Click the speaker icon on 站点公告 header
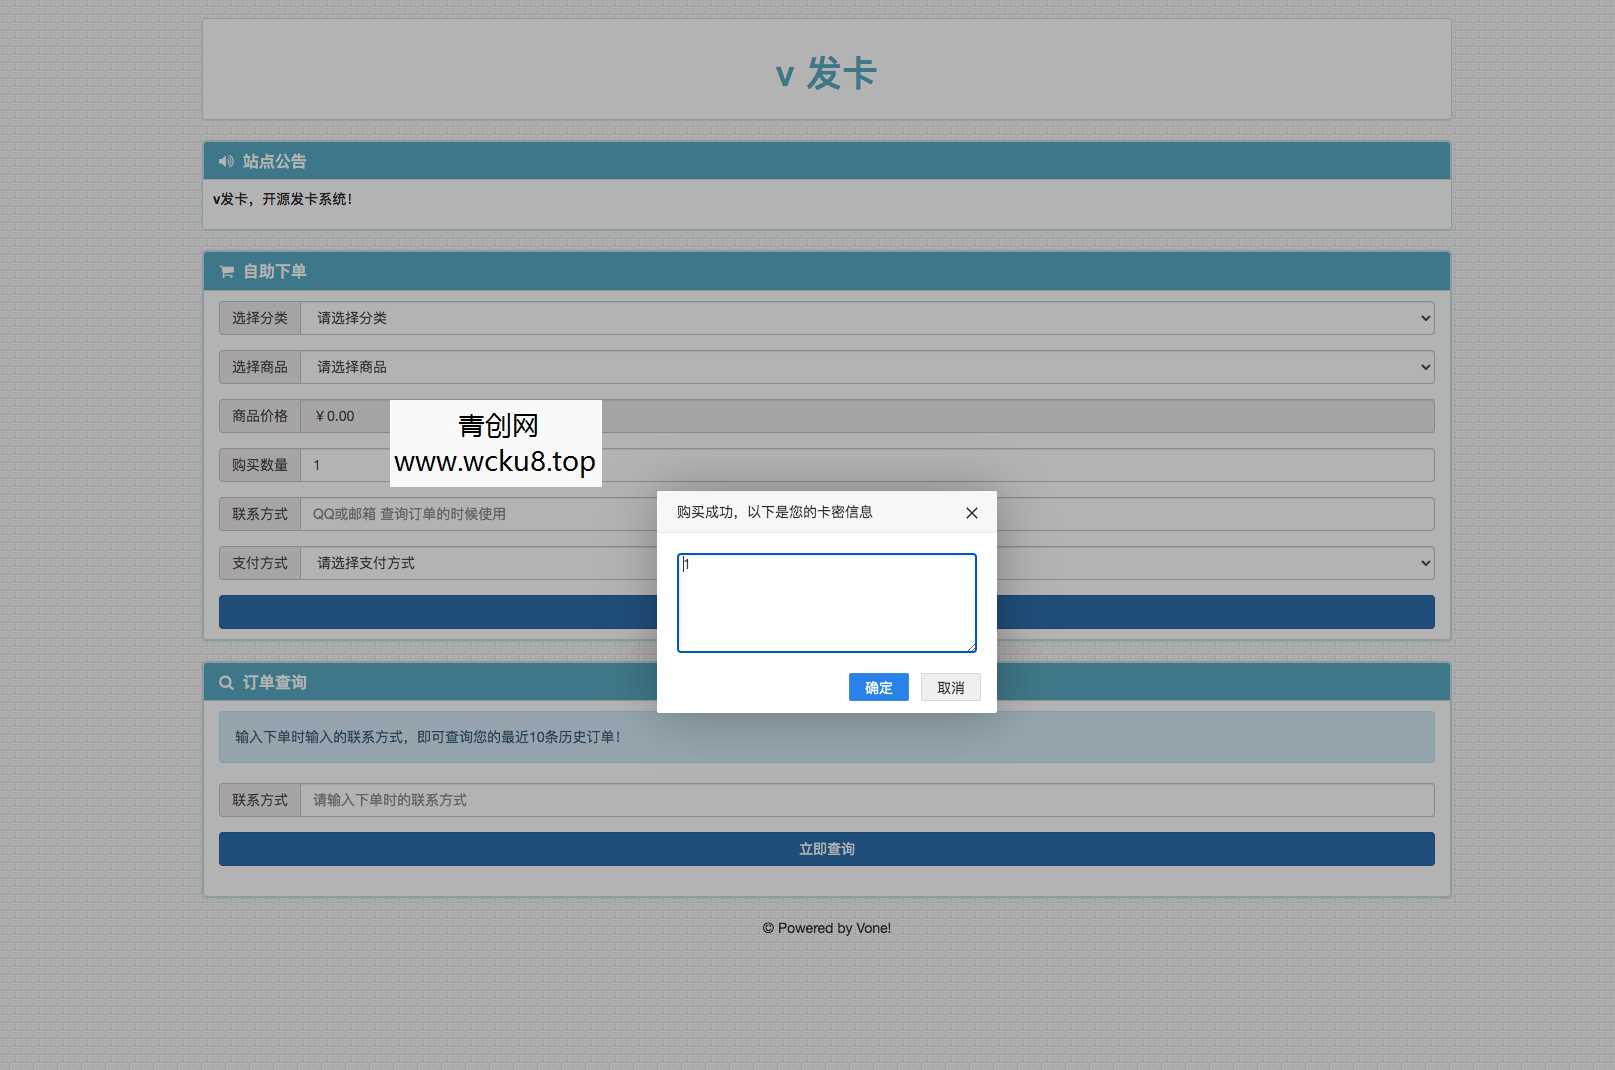This screenshot has height=1070, width=1615. 224,160
